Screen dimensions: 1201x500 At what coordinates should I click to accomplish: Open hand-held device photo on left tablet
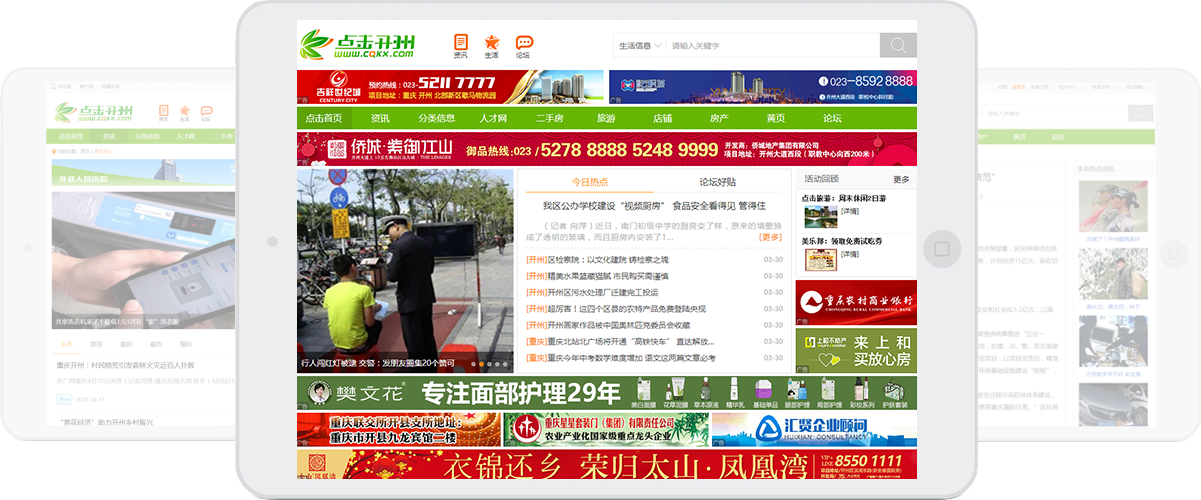(x=143, y=260)
